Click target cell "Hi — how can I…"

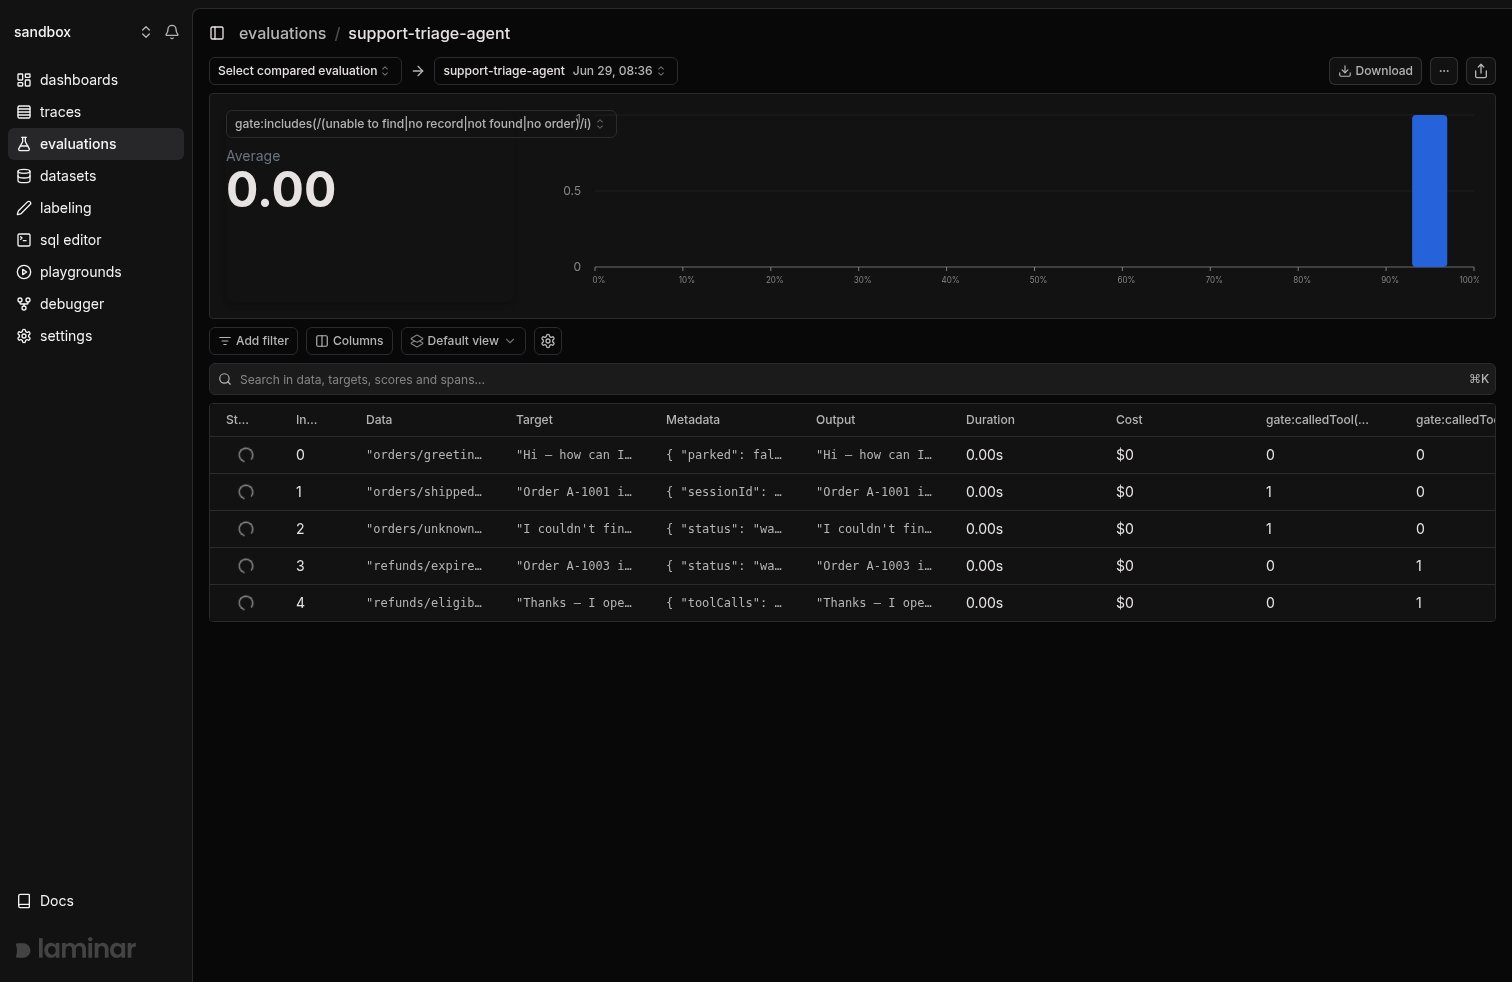[574, 455]
